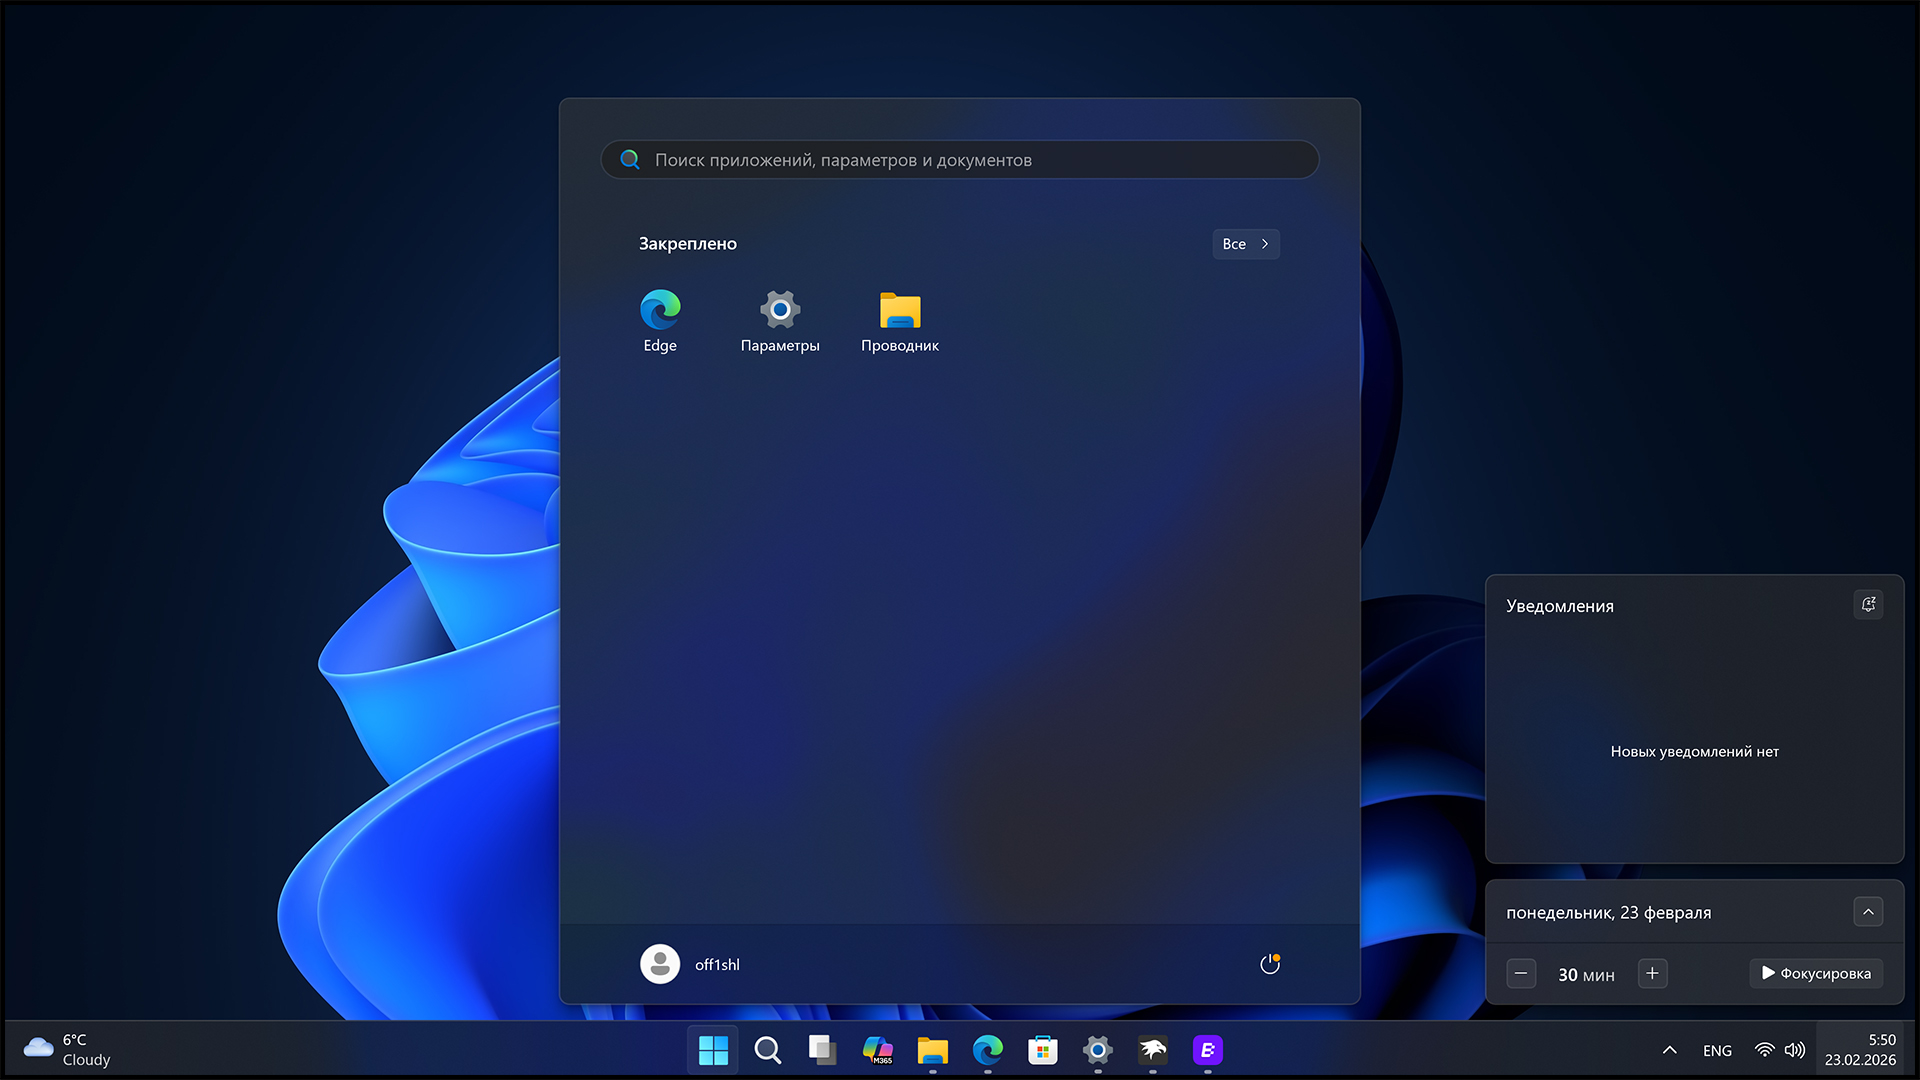Decrease focus time with minus button
The height and width of the screenshot is (1080, 1920).
pos(1521,973)
